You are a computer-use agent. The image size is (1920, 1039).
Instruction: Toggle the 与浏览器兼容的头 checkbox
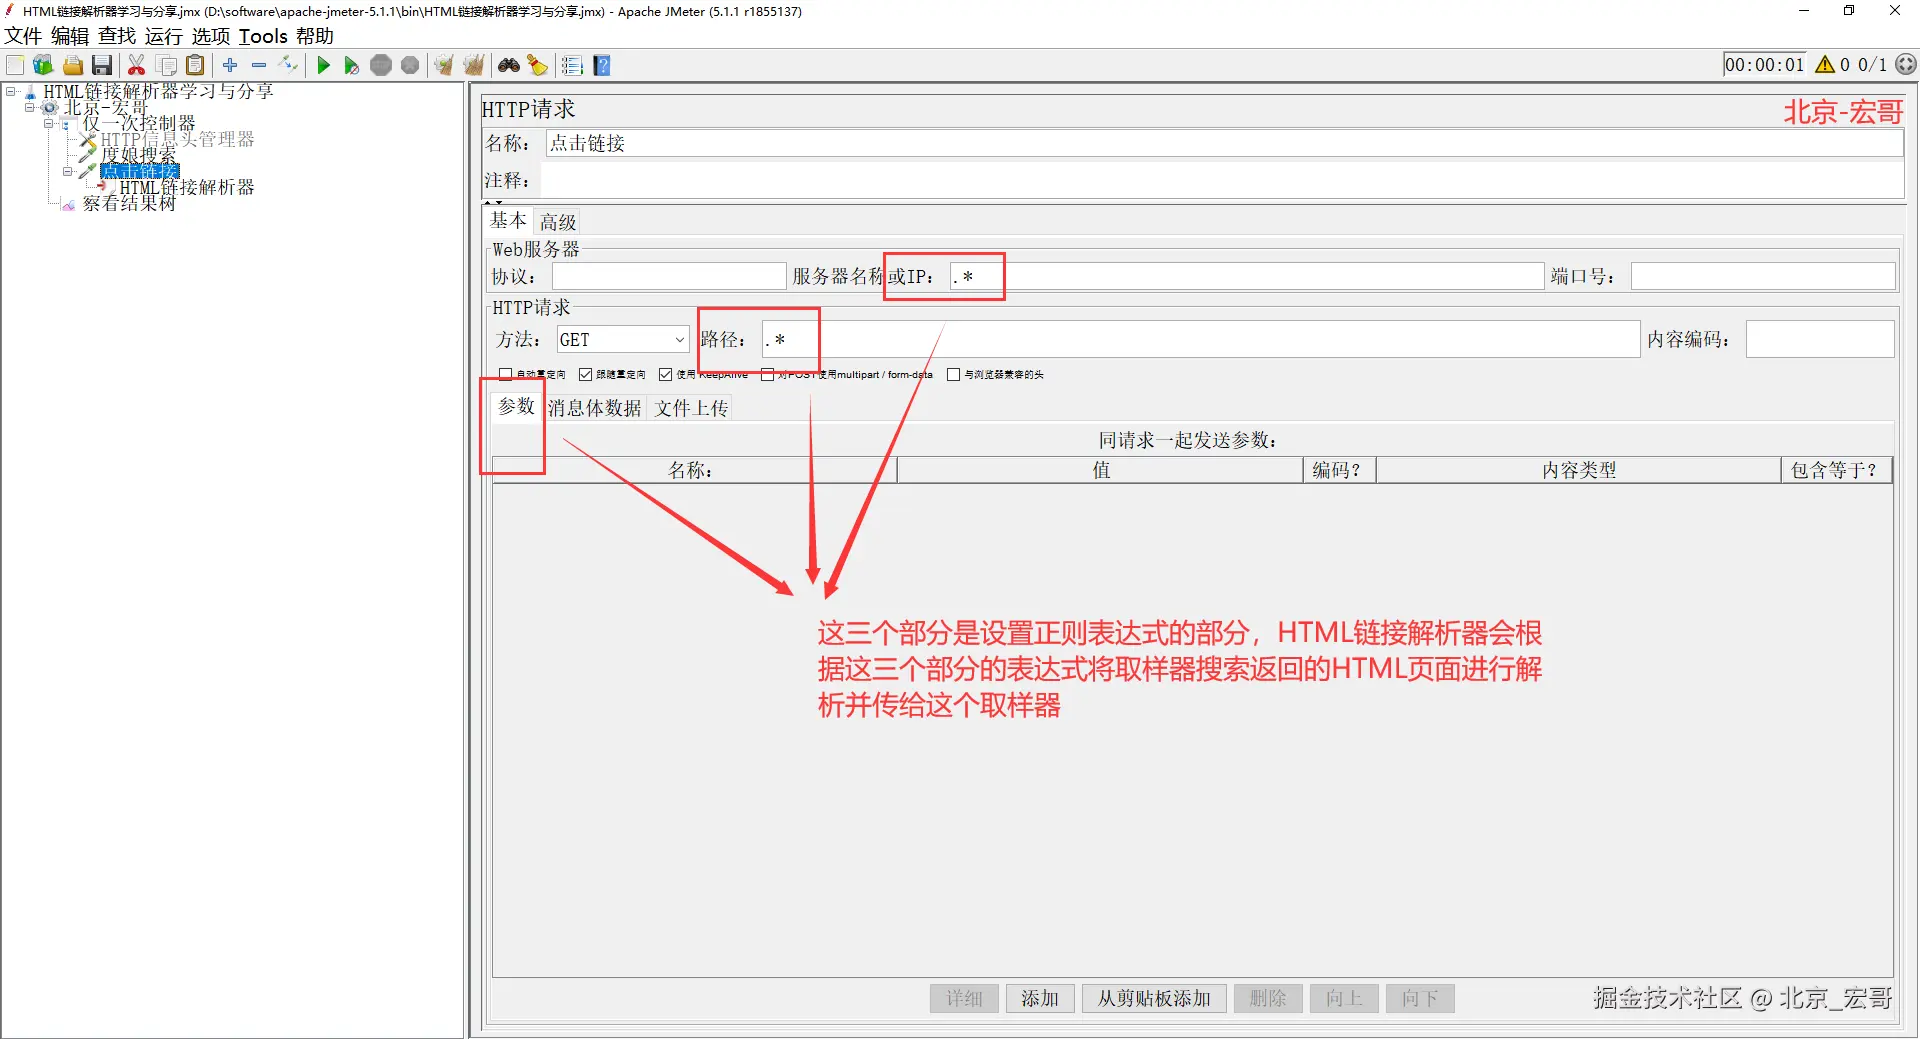coord(953,375)
